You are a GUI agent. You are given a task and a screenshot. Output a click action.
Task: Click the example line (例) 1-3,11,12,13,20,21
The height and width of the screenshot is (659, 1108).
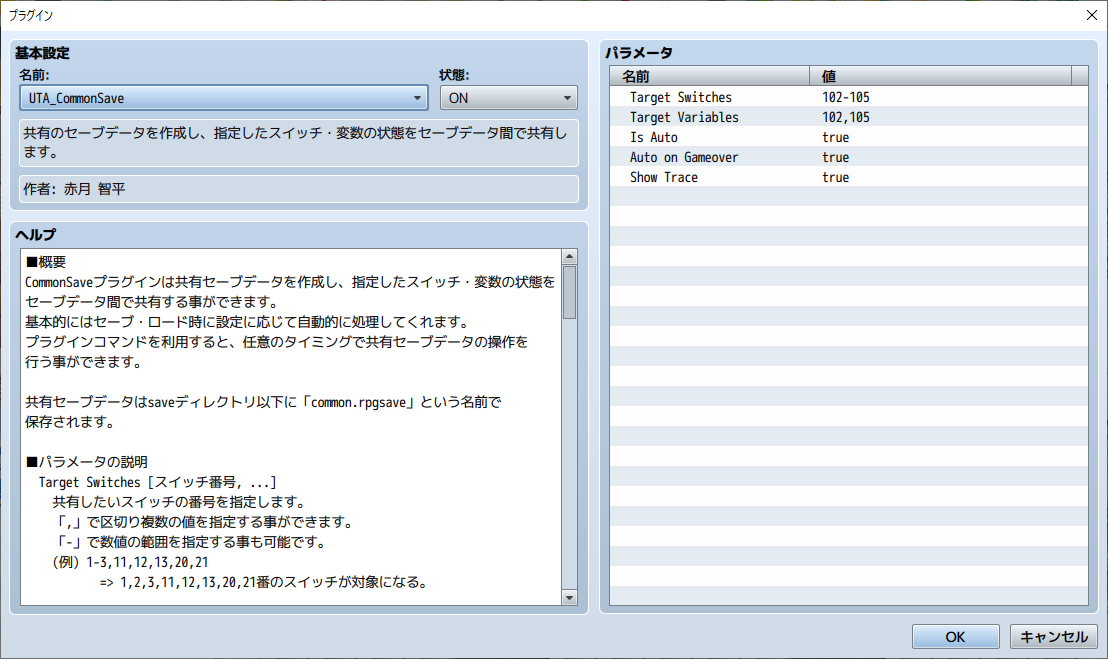130,562
